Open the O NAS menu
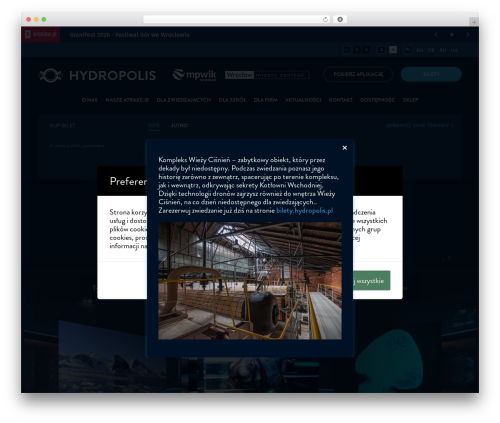500x423 pixels. coord(89,100)
